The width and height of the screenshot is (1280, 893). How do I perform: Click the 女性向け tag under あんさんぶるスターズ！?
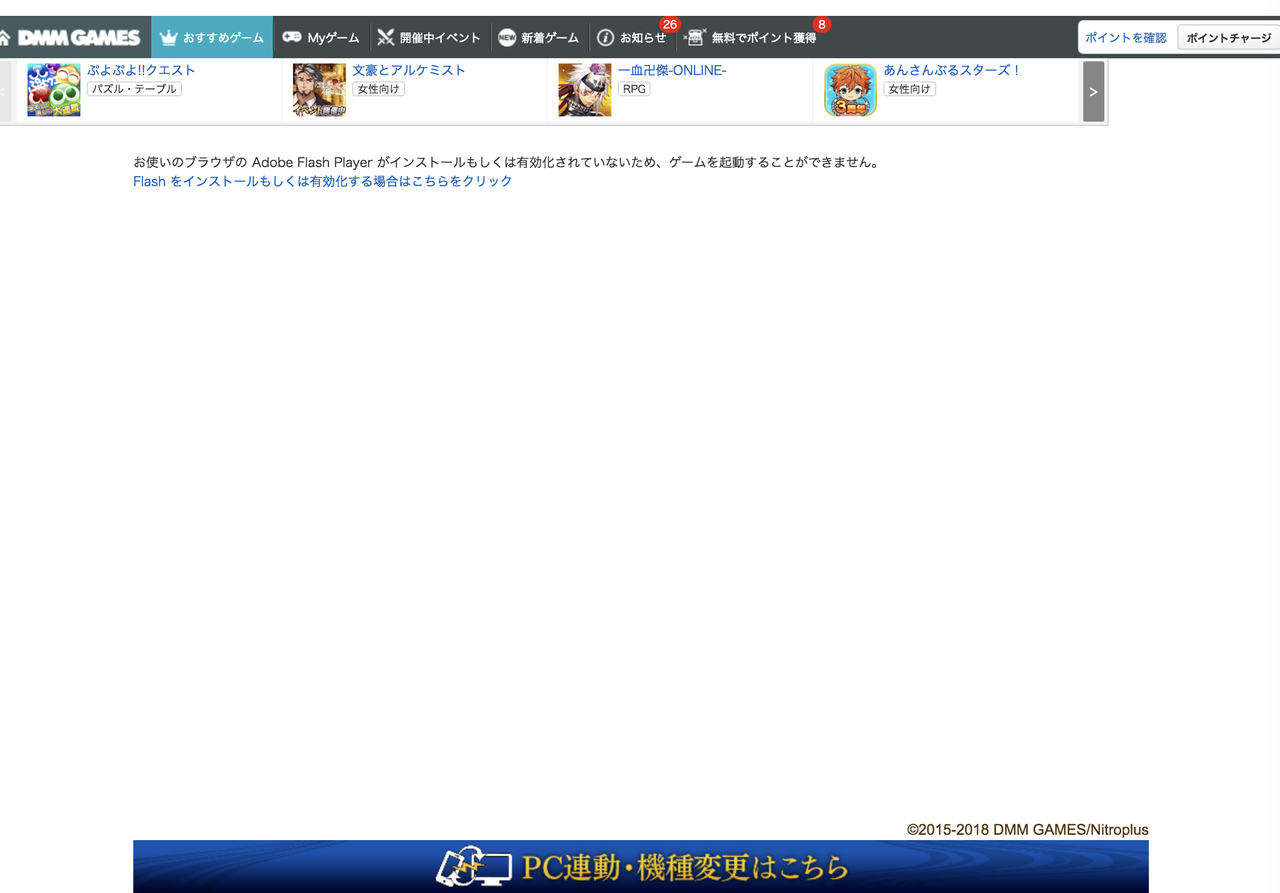tap(909, 89)
